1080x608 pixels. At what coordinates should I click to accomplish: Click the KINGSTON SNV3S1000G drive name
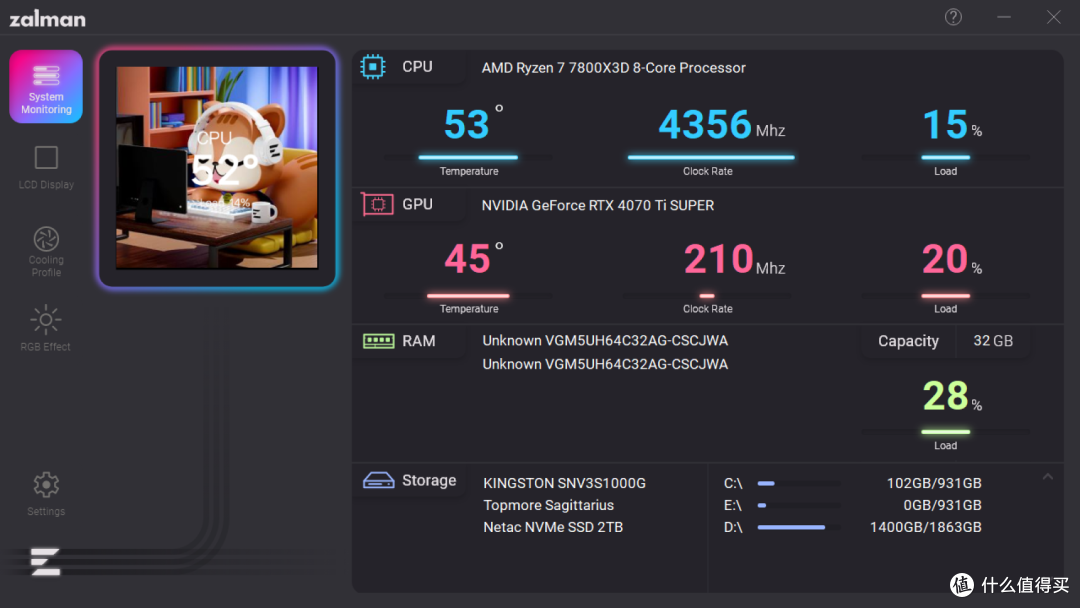pos(564,483)
